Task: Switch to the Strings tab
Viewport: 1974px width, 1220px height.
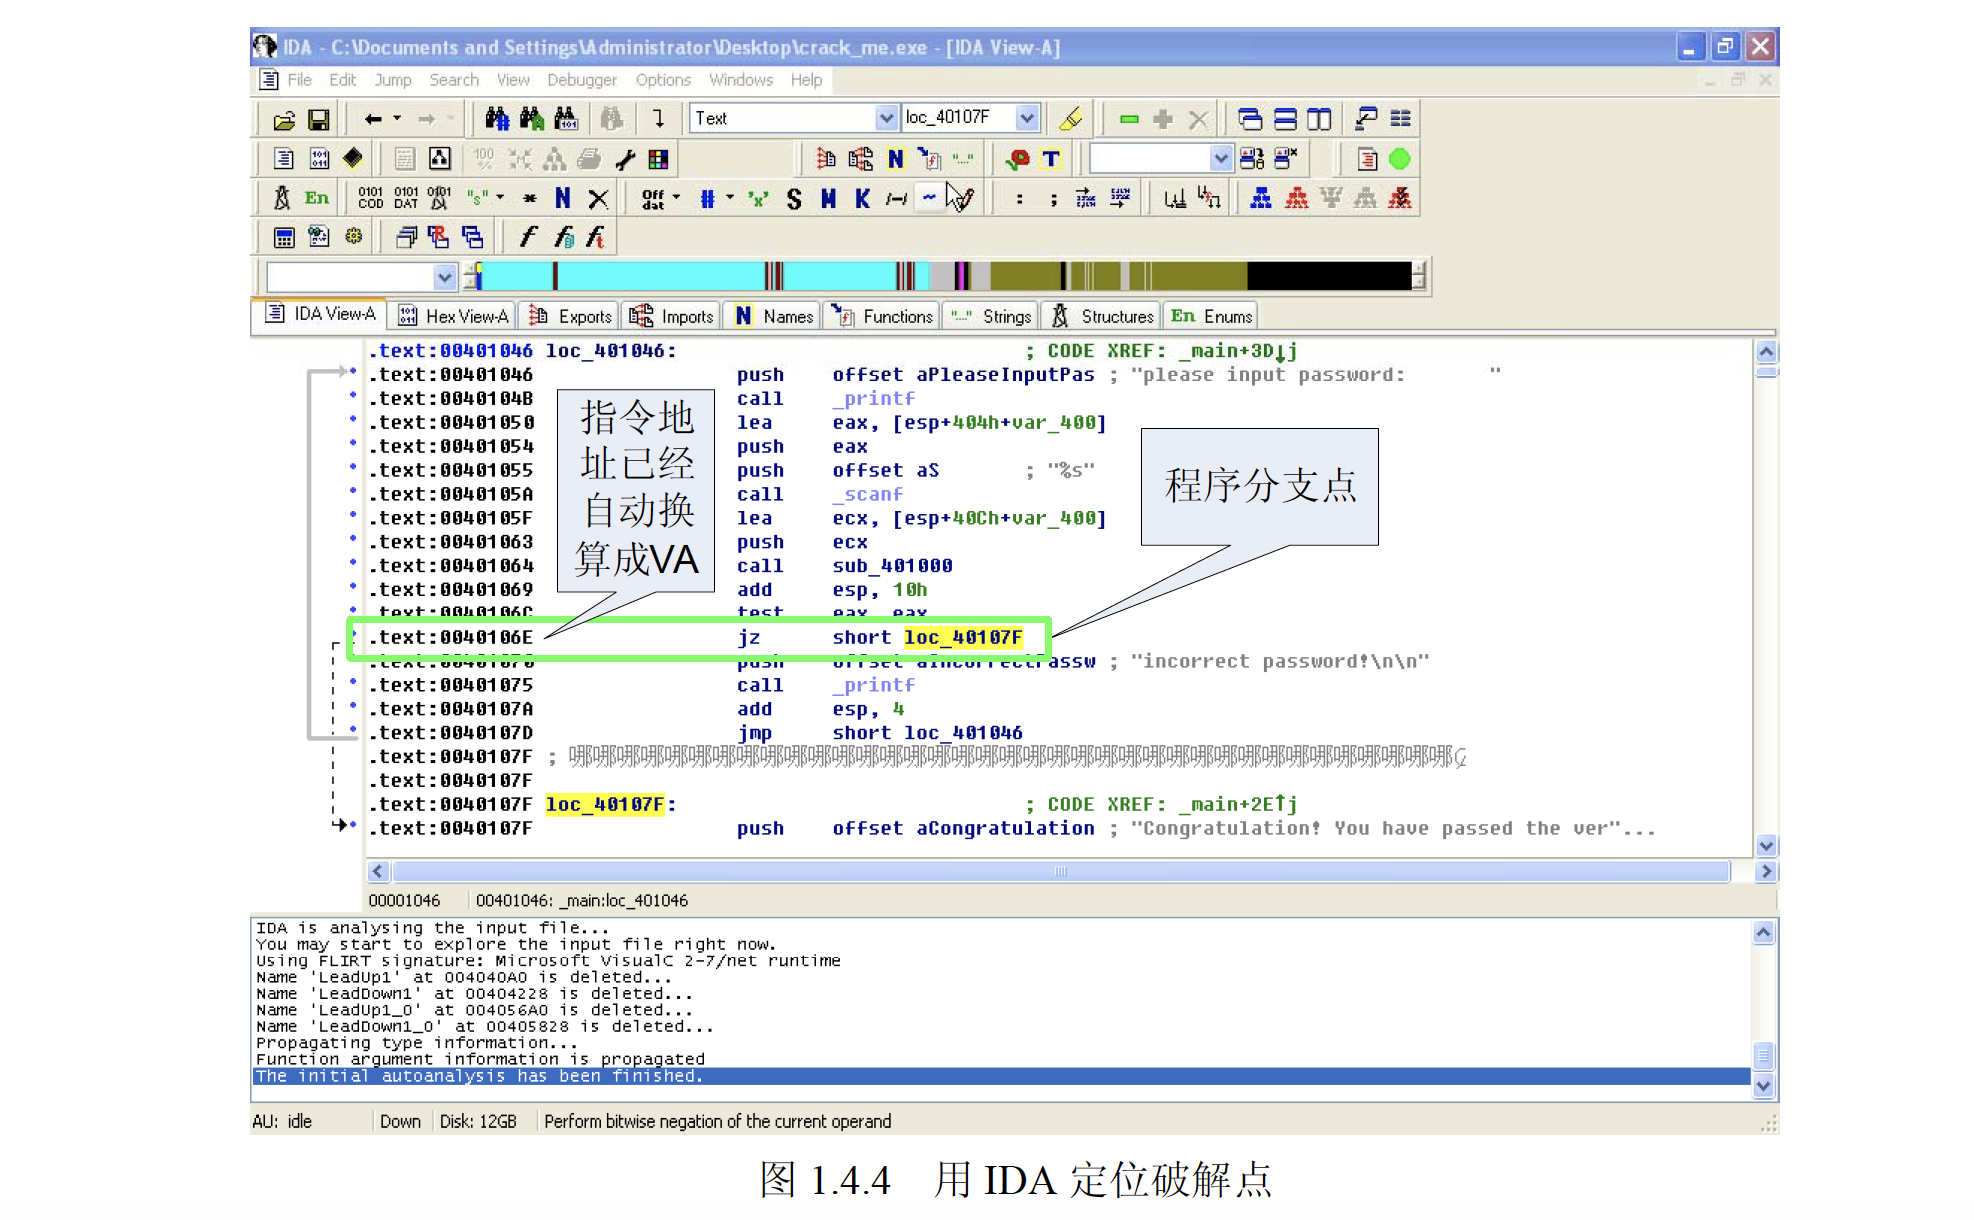Action: [x=991, y=316]
